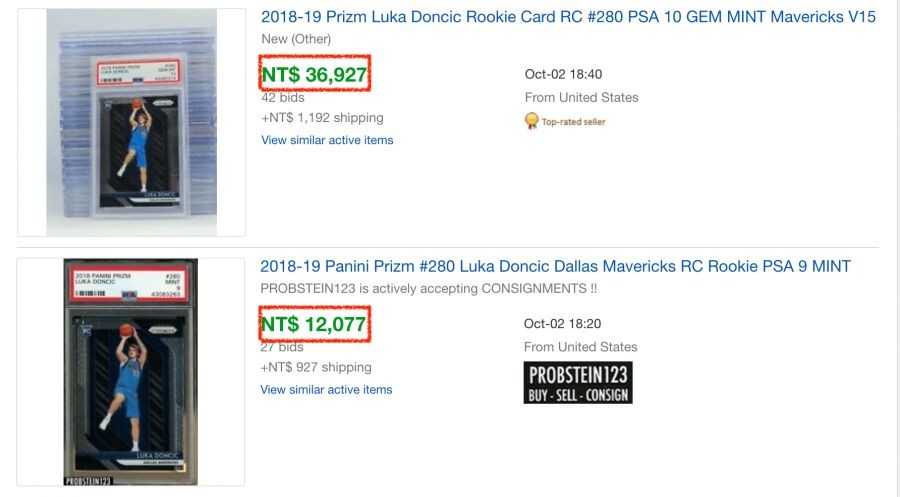Select the NT$ 36,927 sold price
Viewport: 900px width, 497px height.
(x=314, y=74)
